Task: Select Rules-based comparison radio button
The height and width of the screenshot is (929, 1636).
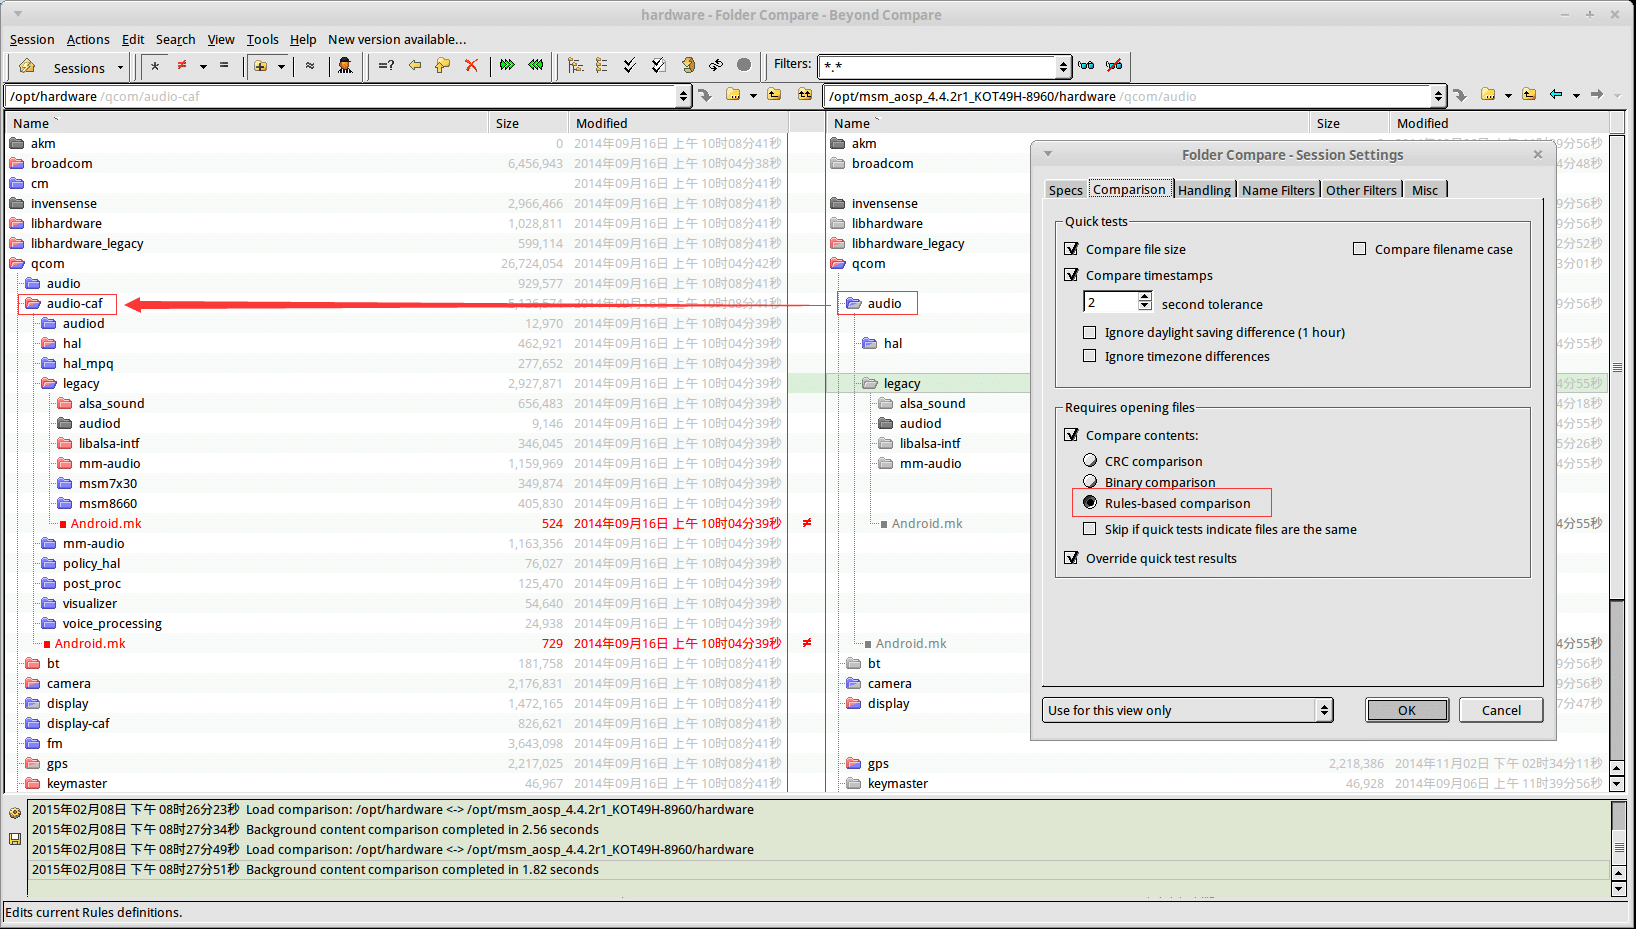Action: pos(1090,502)
